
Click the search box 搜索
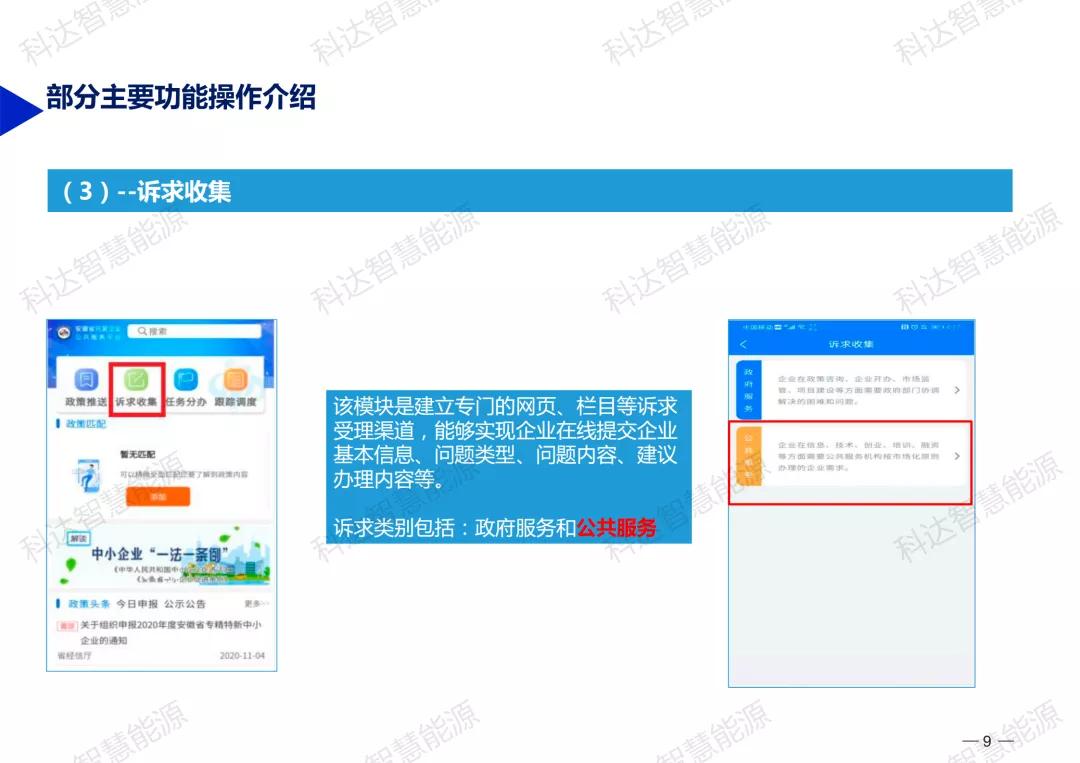(x=194, y=331)
